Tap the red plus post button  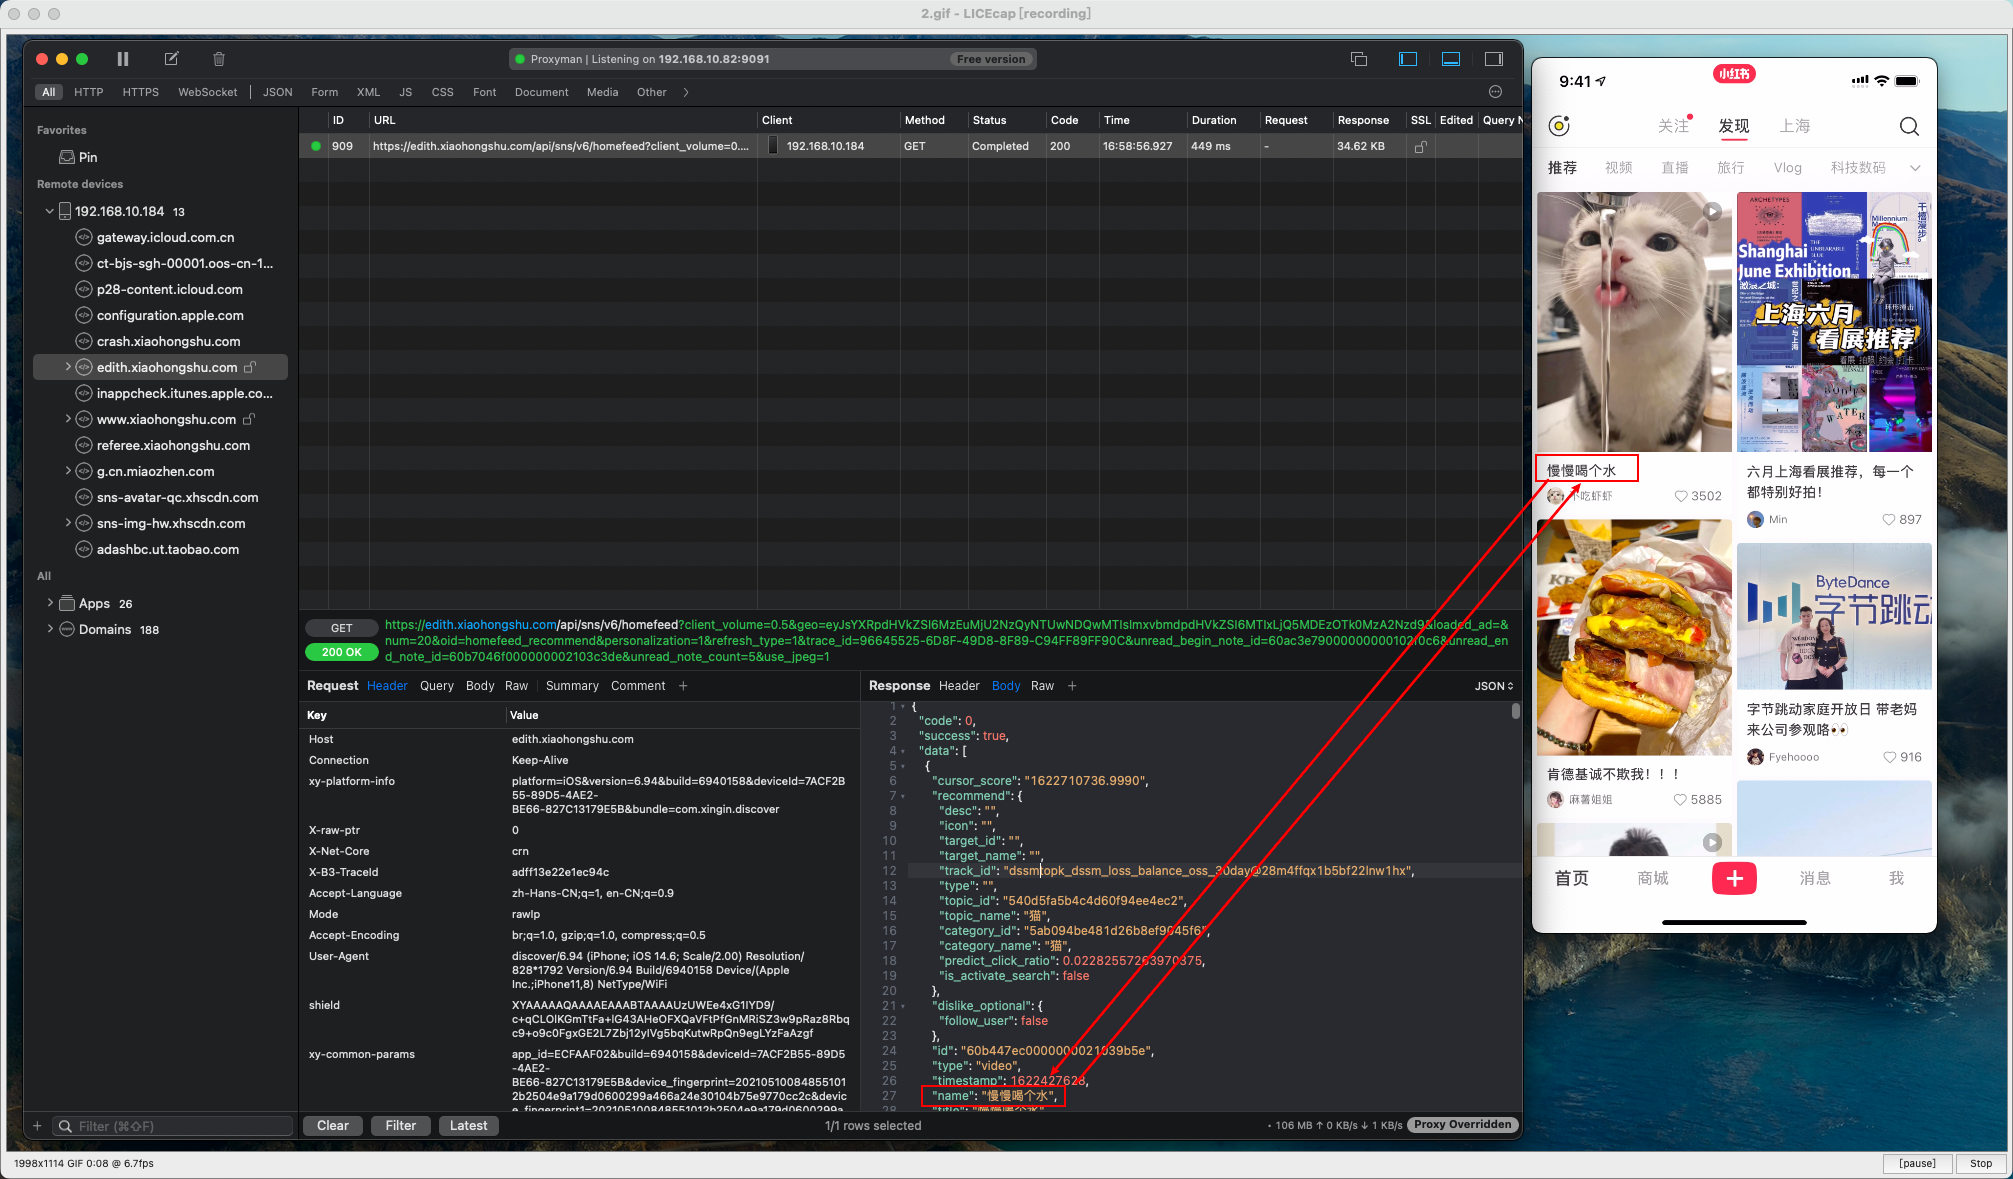coord(1734,878)
